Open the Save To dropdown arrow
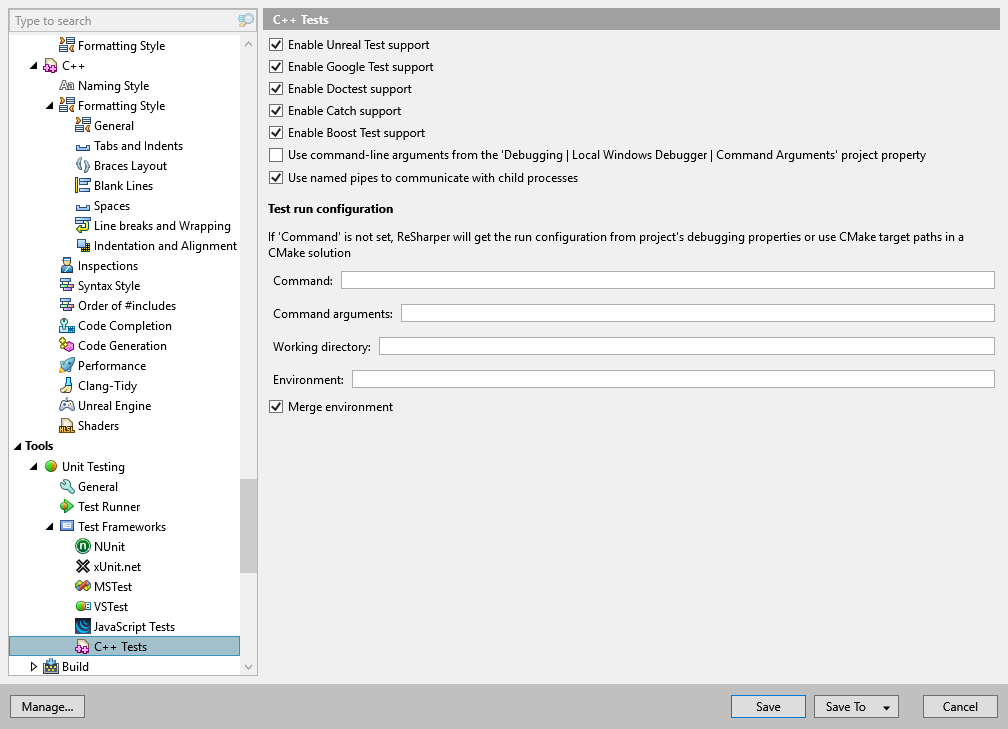This screenshot has width=1008, height=729. click(x=886, y=708)
